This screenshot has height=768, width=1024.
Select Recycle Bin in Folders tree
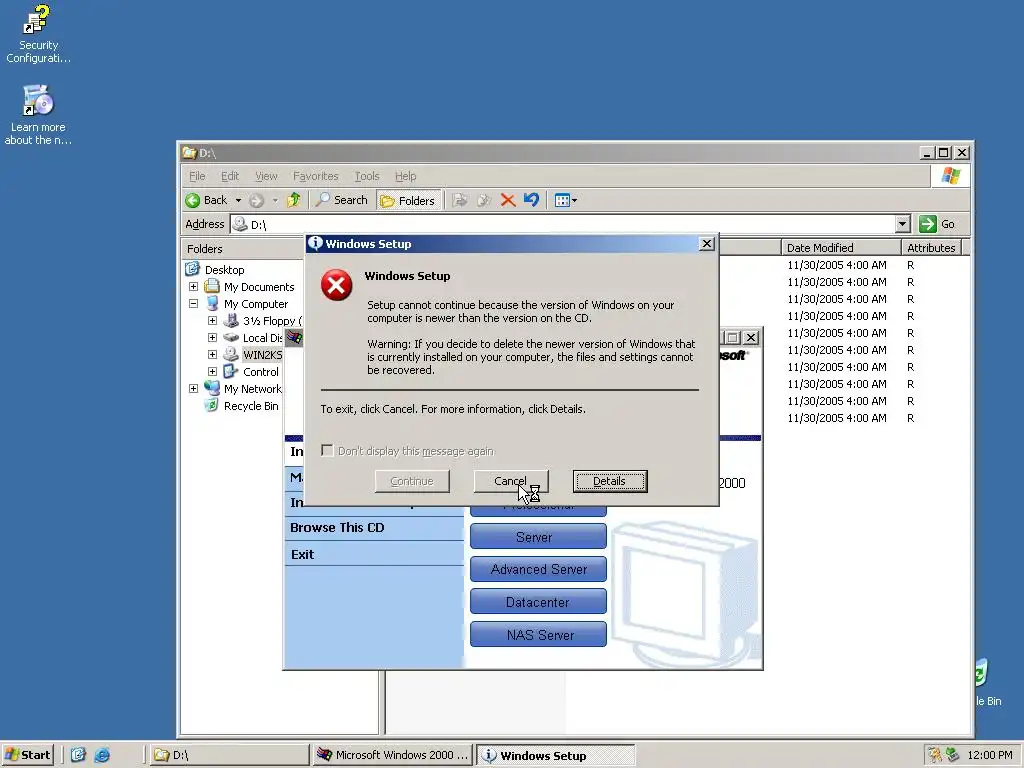coord(251,406)
